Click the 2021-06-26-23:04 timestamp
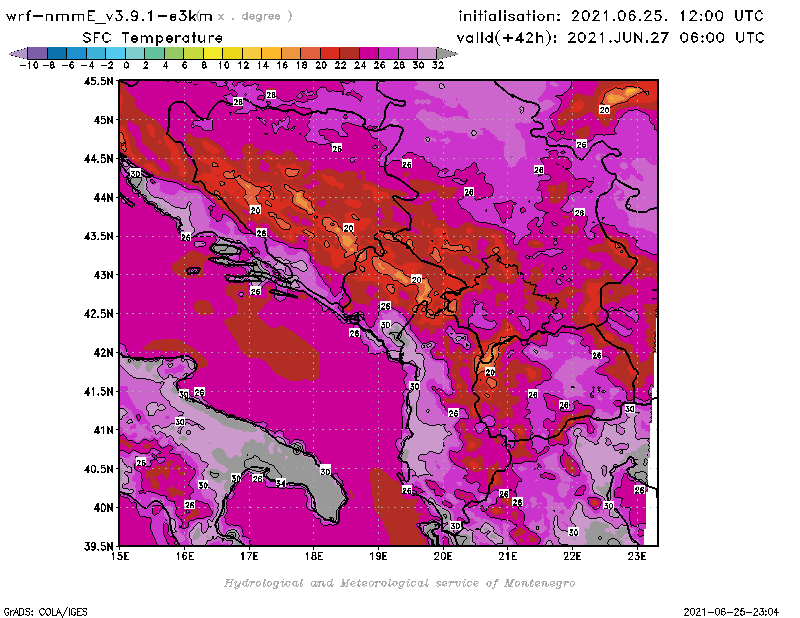The height and width of the screenshot is (618, 800). click(x=735, y=609)
